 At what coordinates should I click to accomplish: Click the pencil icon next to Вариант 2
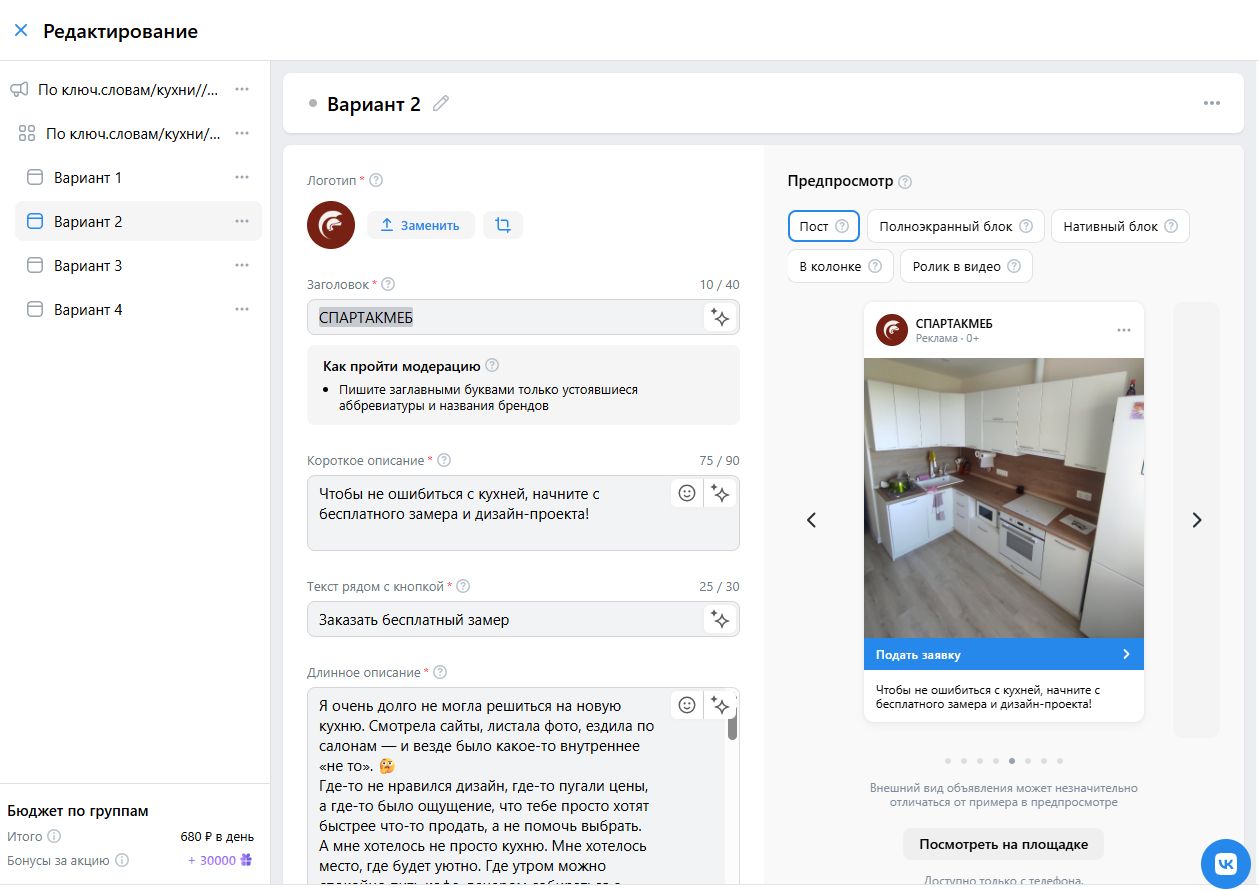(441, 103)
